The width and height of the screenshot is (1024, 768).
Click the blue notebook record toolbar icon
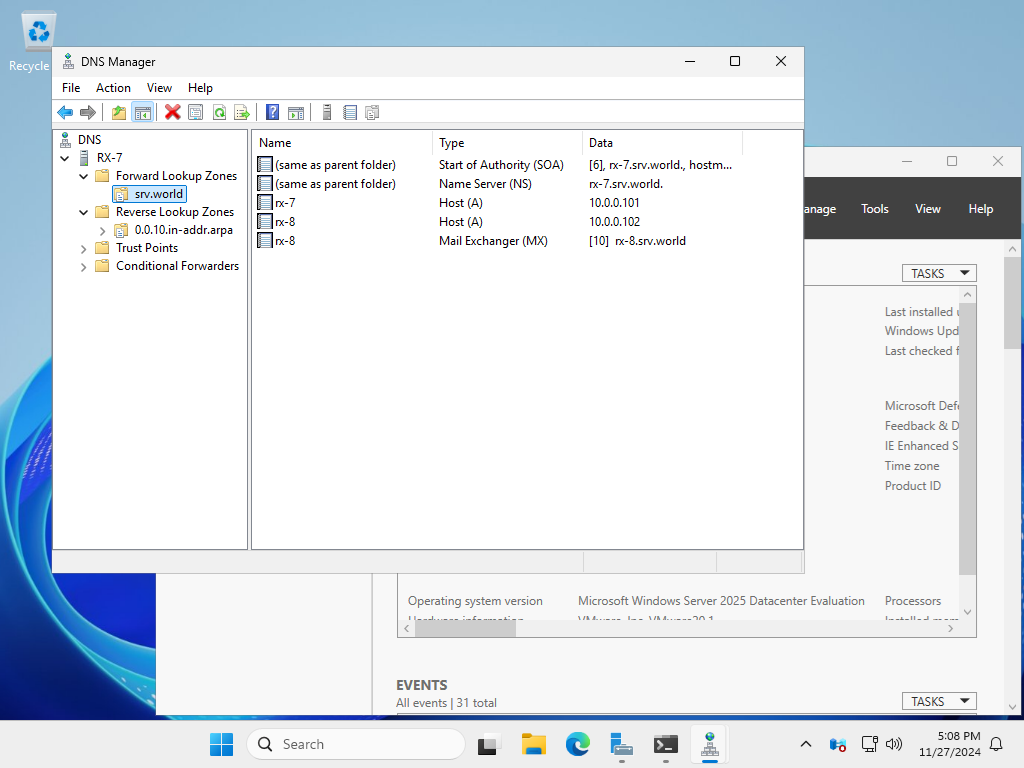[350, 112]
